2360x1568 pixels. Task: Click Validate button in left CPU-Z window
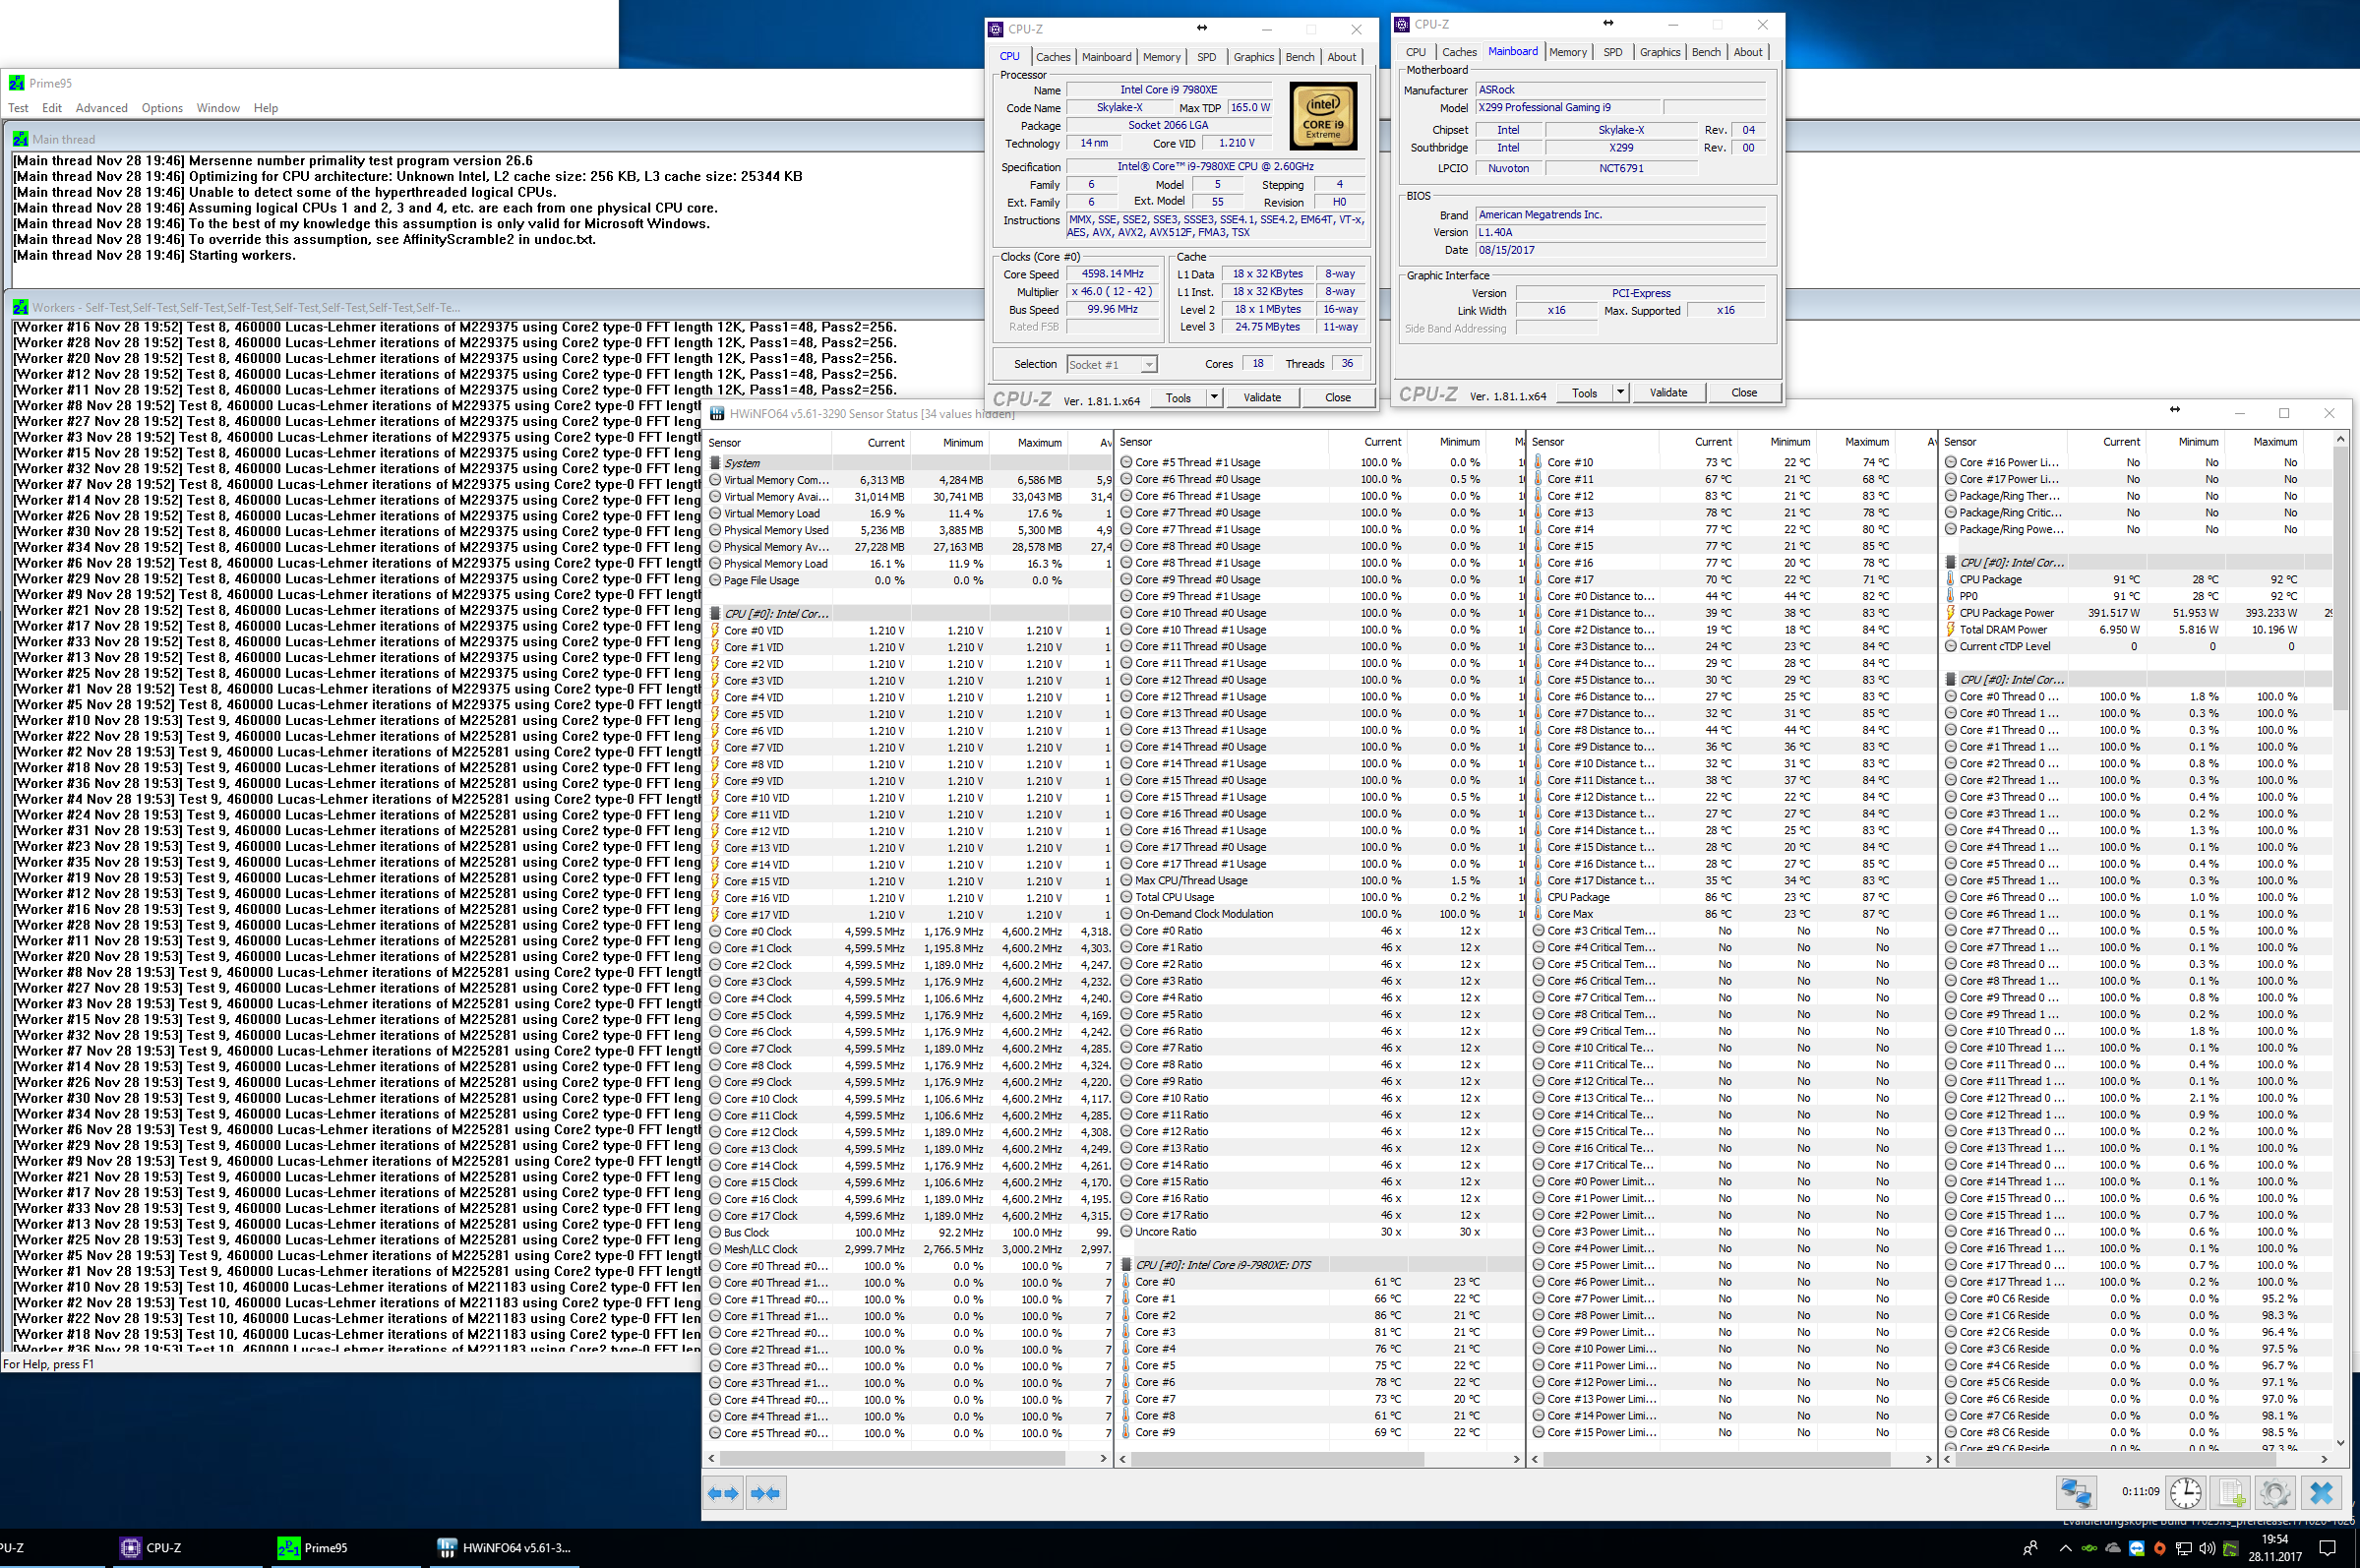tap(1261, 397)
